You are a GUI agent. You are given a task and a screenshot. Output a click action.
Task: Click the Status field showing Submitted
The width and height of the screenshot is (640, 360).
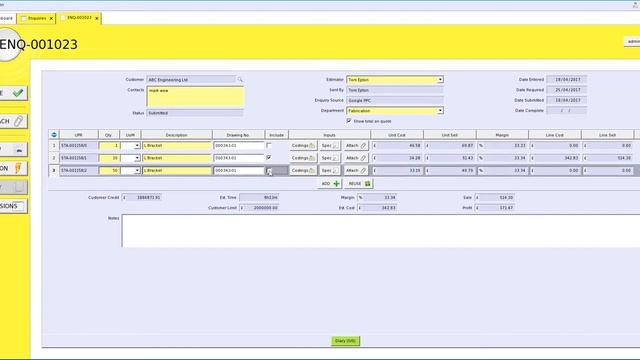pos(195,113)
